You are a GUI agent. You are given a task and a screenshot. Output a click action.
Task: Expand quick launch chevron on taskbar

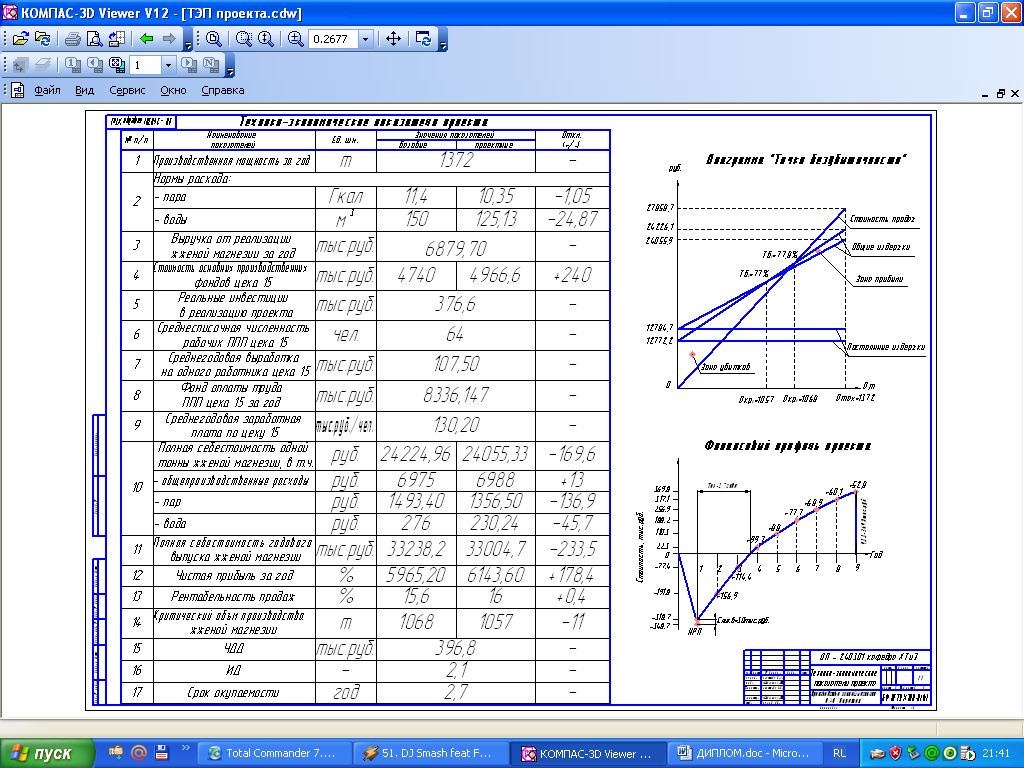pyautogui.click(x=185, y=748)
